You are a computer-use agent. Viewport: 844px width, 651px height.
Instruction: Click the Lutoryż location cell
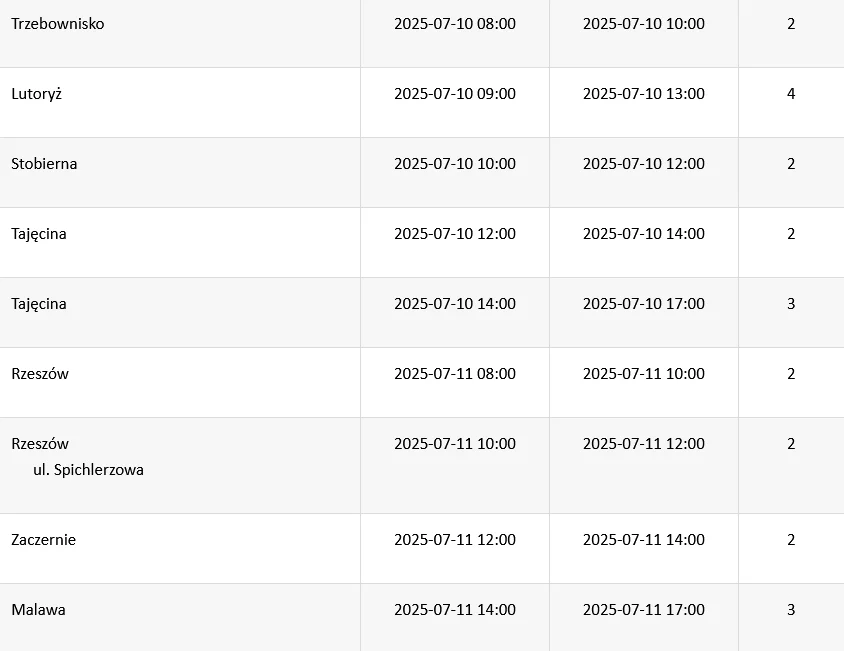point(37,94)
